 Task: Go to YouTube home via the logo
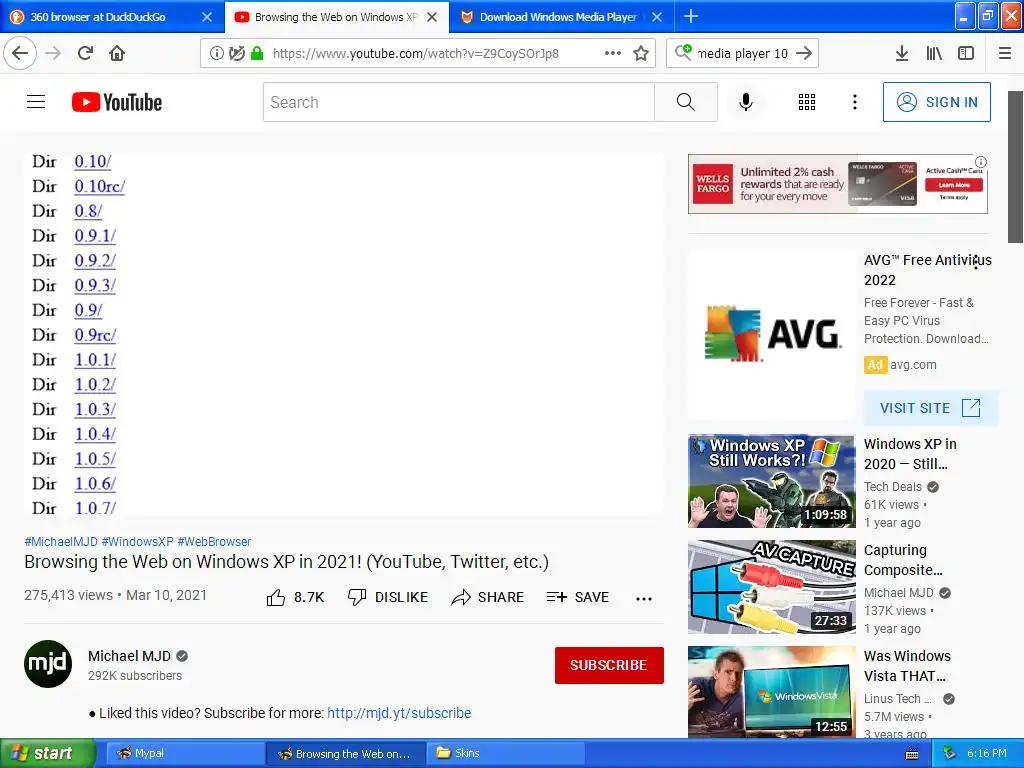coord(117,102)
